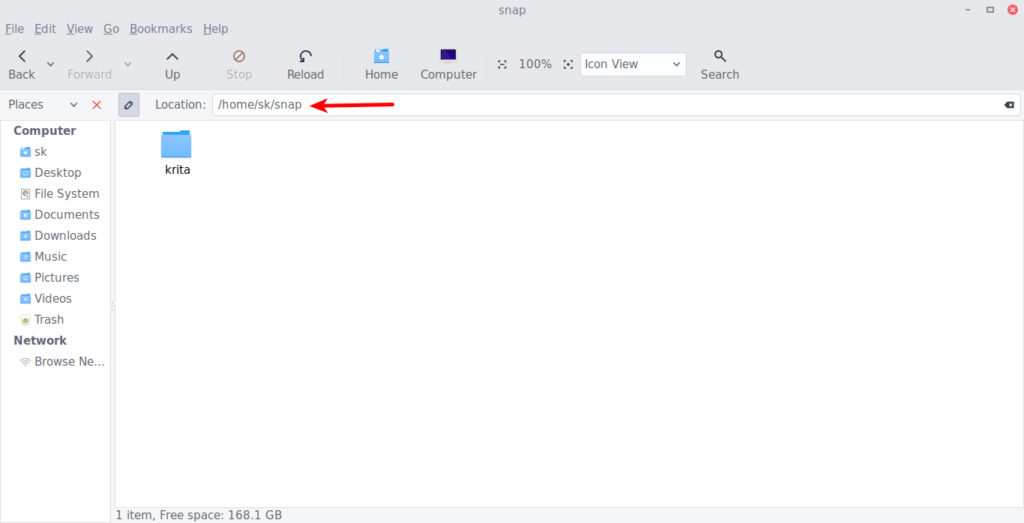Maximize the snap window
This screenshot has width=1024, height=523.
(x=990, y=10)
